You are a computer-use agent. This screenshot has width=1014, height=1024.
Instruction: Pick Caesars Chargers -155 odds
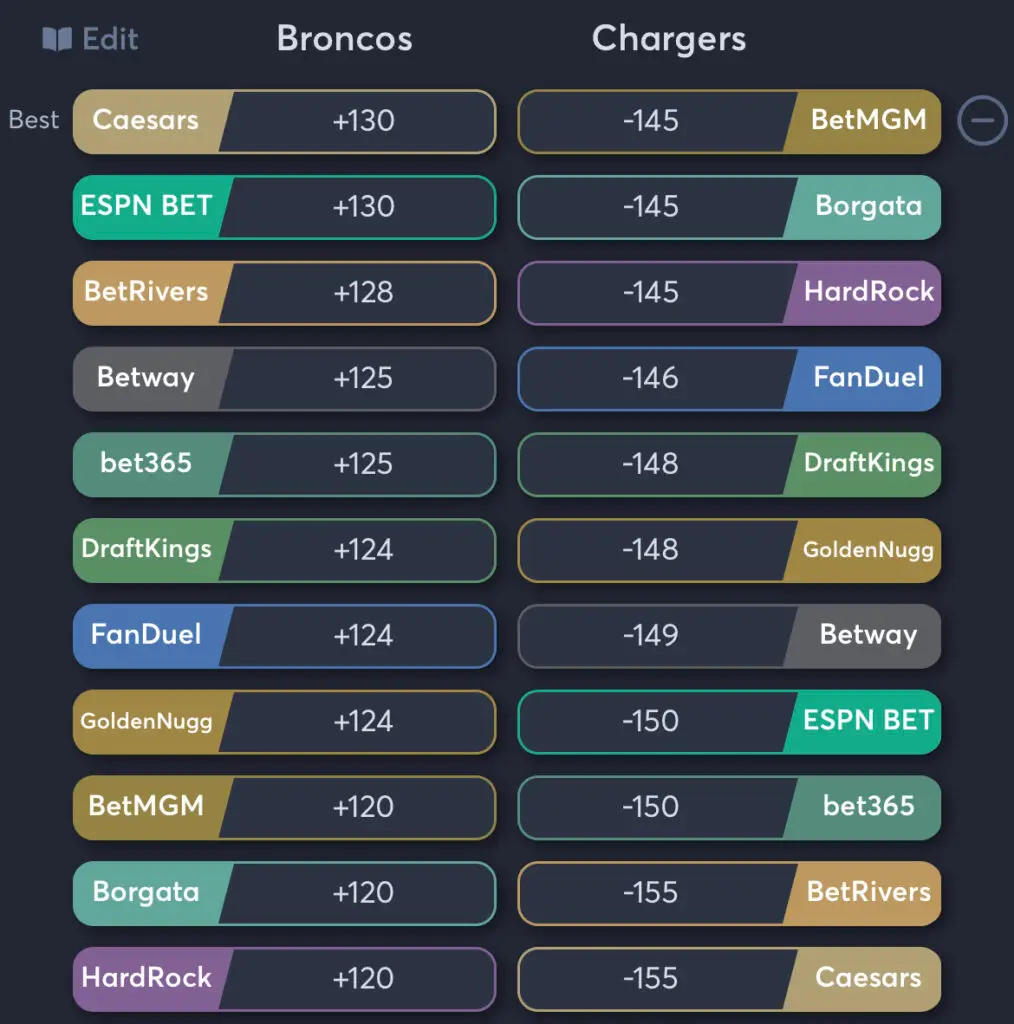[729, 979]
